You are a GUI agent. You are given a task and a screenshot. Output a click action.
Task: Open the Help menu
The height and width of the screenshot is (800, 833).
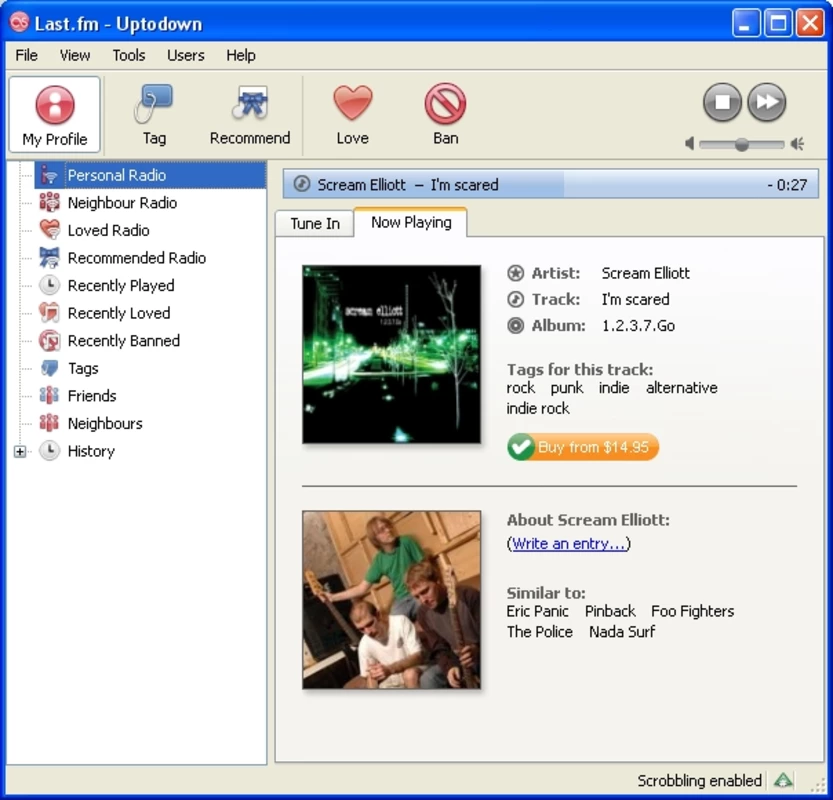click(241, 55)
